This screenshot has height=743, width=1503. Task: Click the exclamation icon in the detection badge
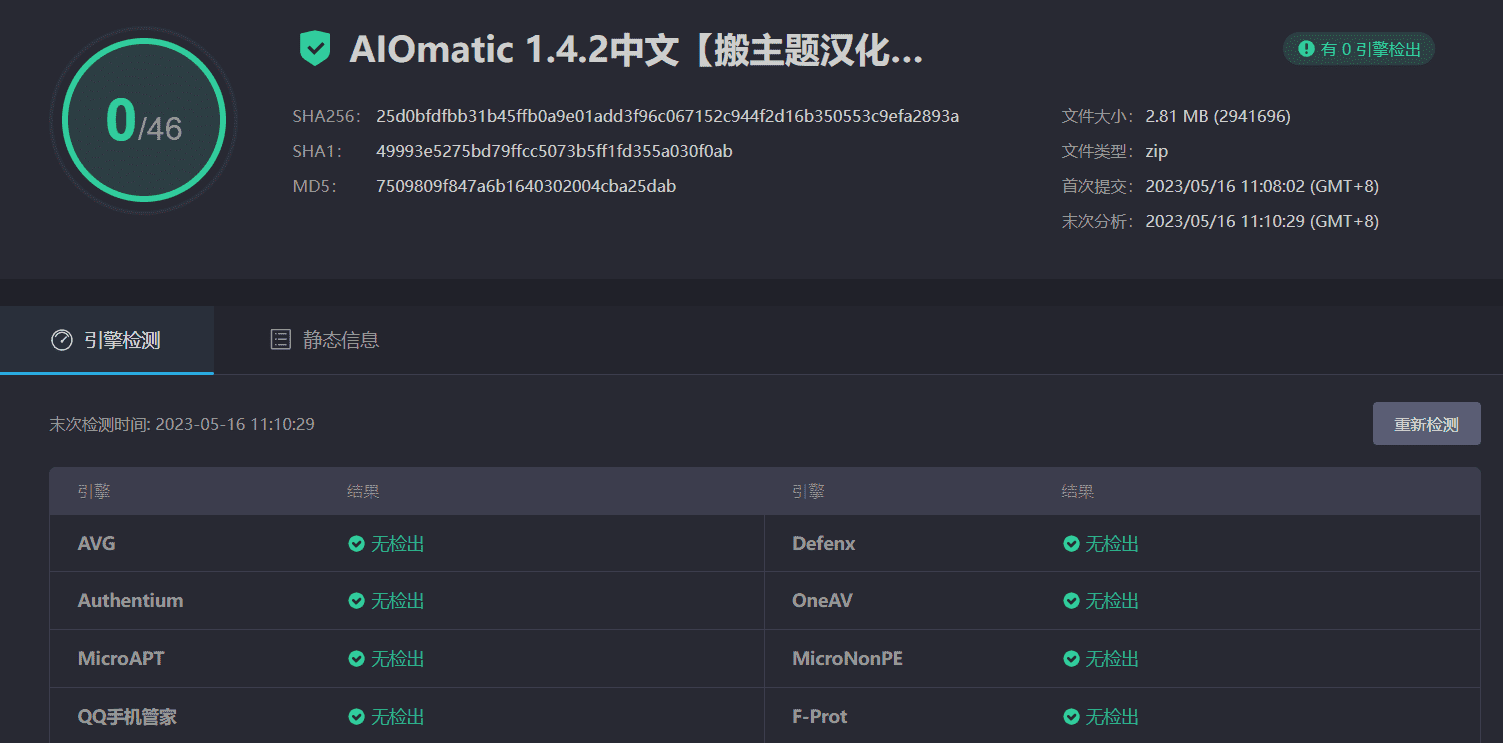click(1306, 49)
